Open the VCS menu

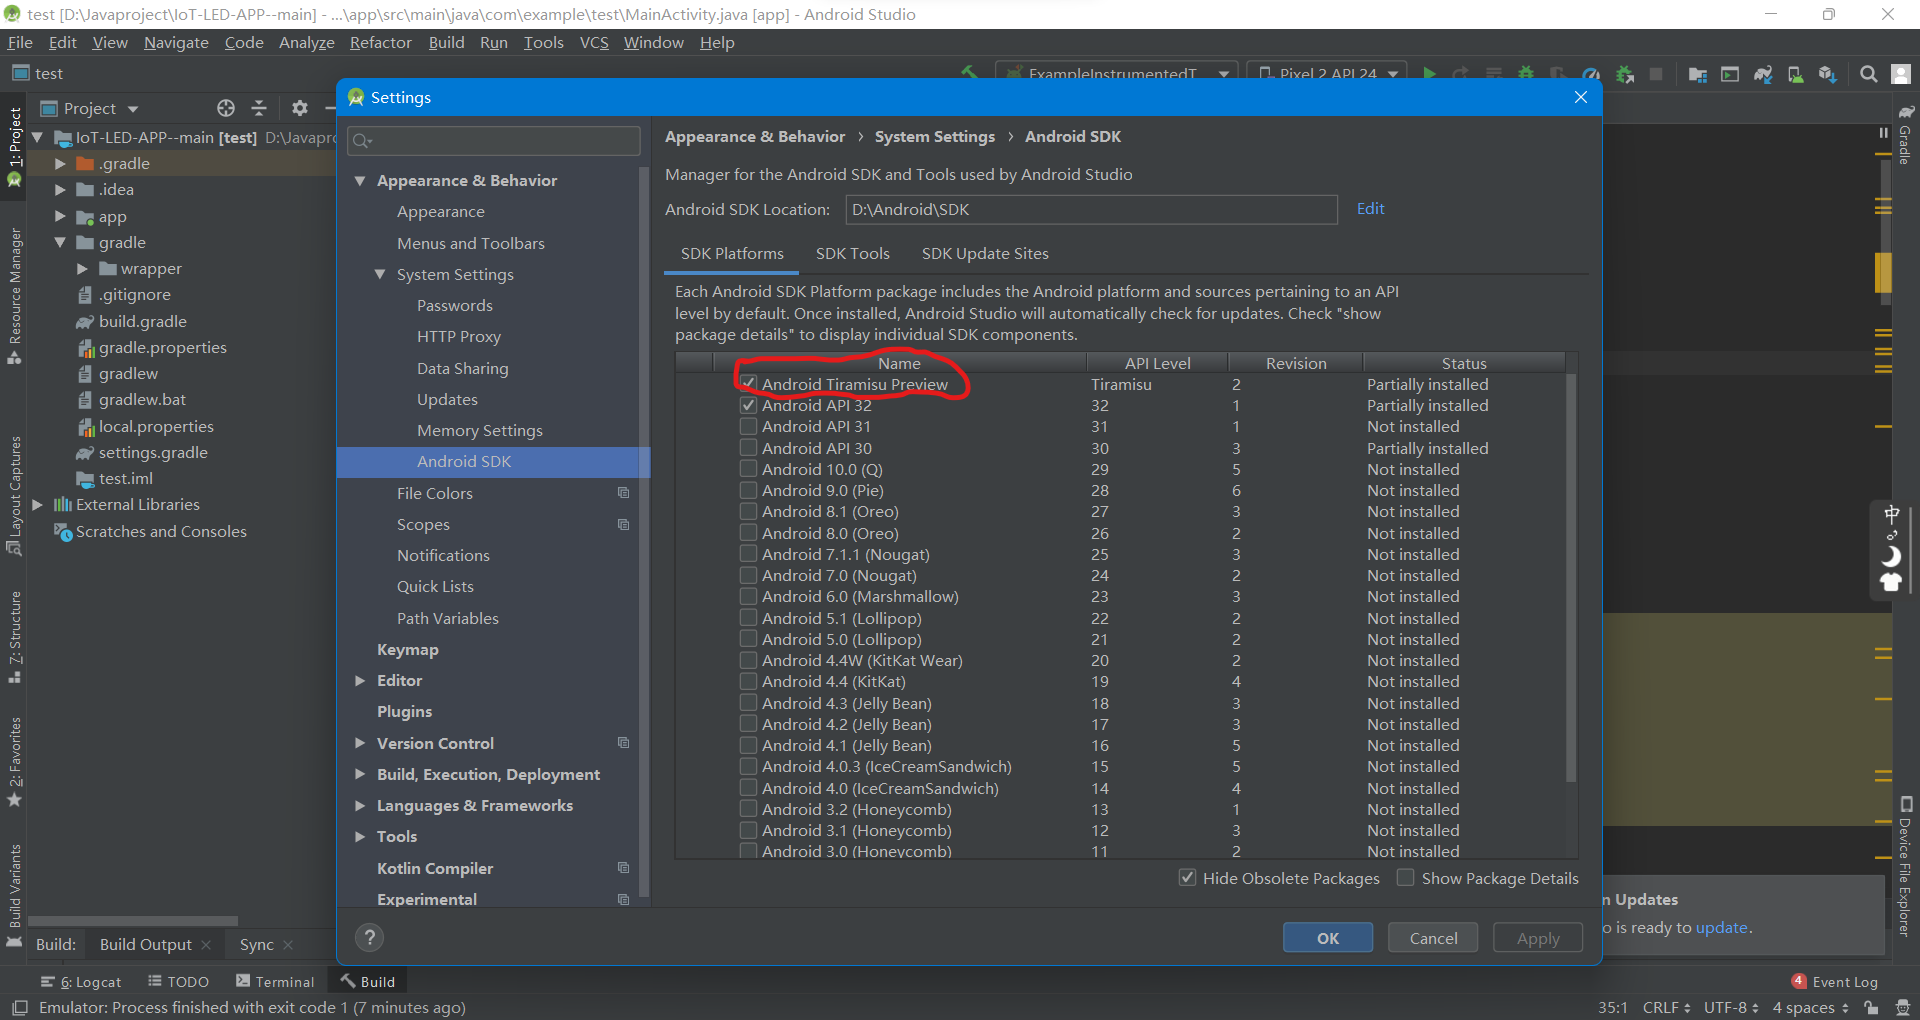594,43
